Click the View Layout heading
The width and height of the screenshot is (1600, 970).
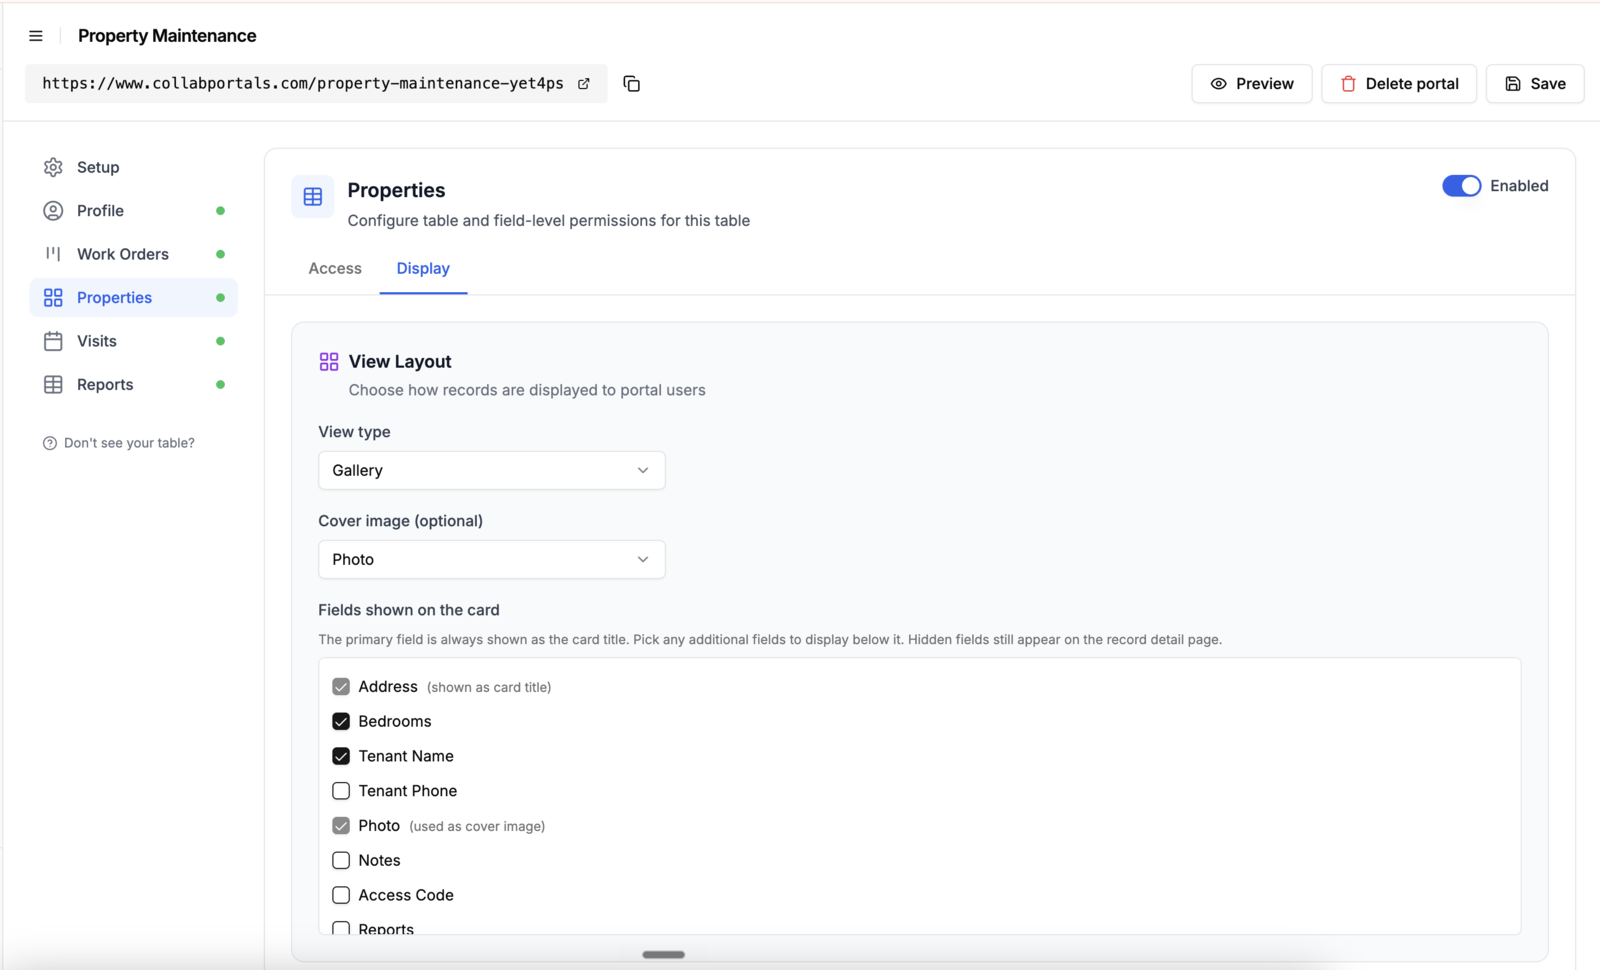pos(400,362)
